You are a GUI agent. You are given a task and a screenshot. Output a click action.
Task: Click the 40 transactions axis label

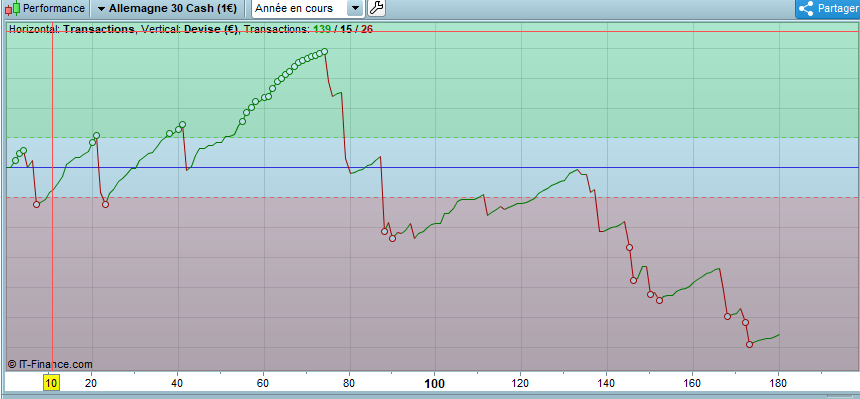(177, 383)
